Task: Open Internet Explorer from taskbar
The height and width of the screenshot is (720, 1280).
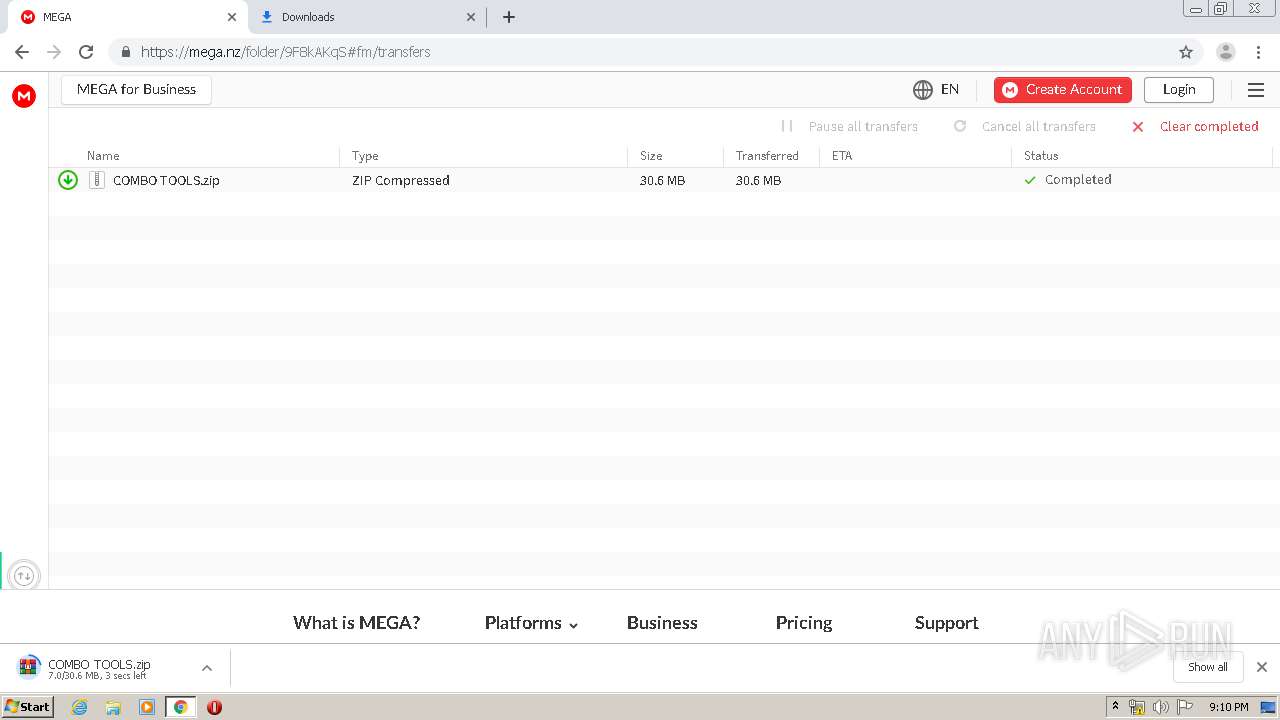Action: tap(80, 707)
